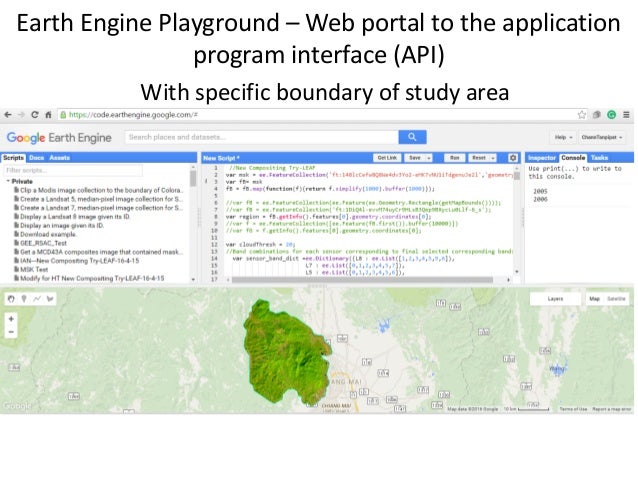Open script Get a MCD43A composites image

(98, 252)
